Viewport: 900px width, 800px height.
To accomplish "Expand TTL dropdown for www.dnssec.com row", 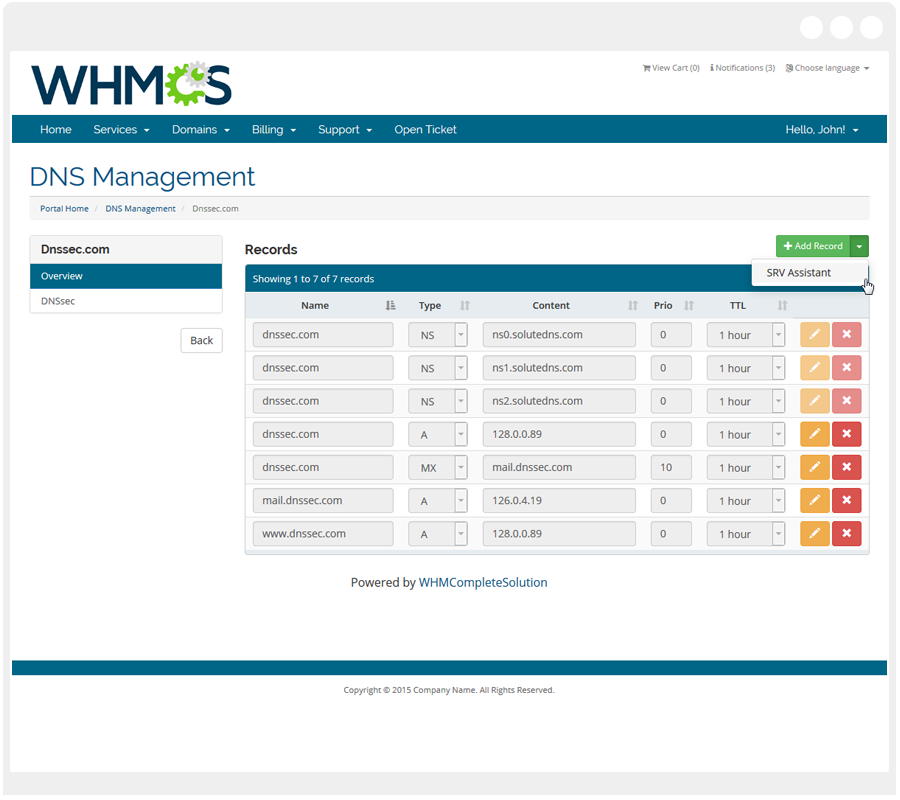I will pyautogui.click(x=778, y=534).
